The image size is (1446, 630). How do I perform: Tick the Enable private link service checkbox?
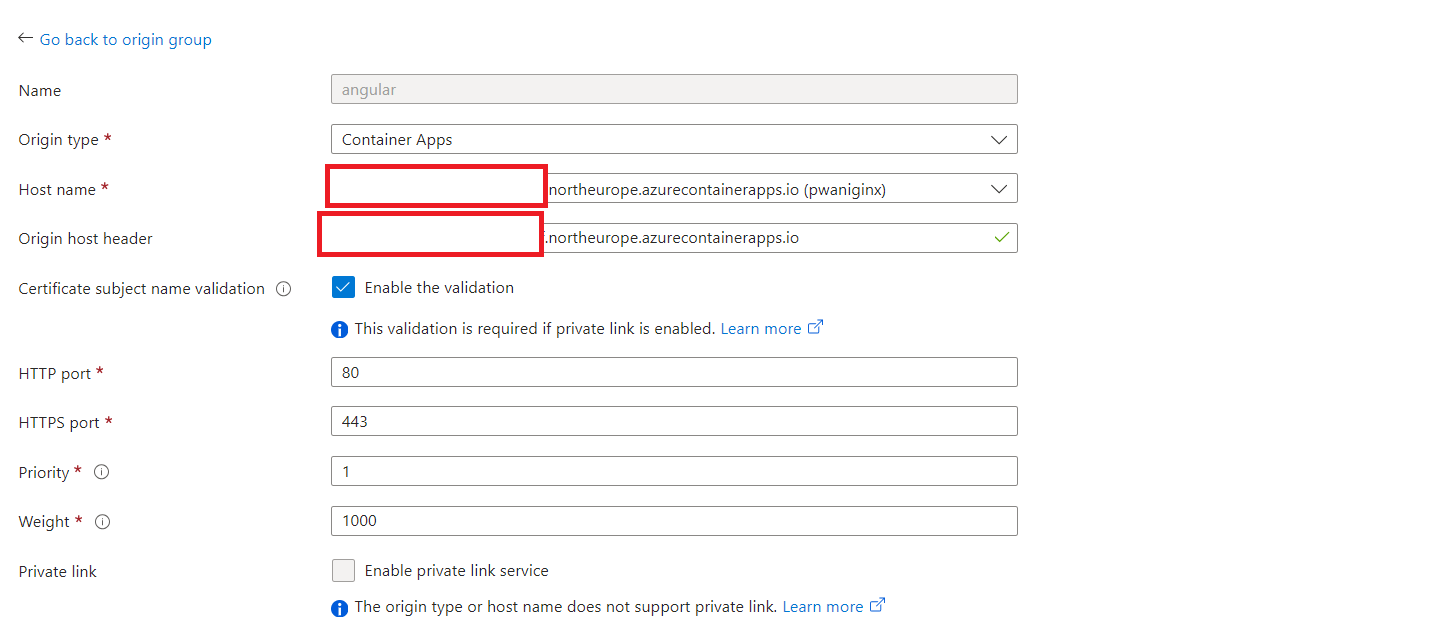[343, 571]
